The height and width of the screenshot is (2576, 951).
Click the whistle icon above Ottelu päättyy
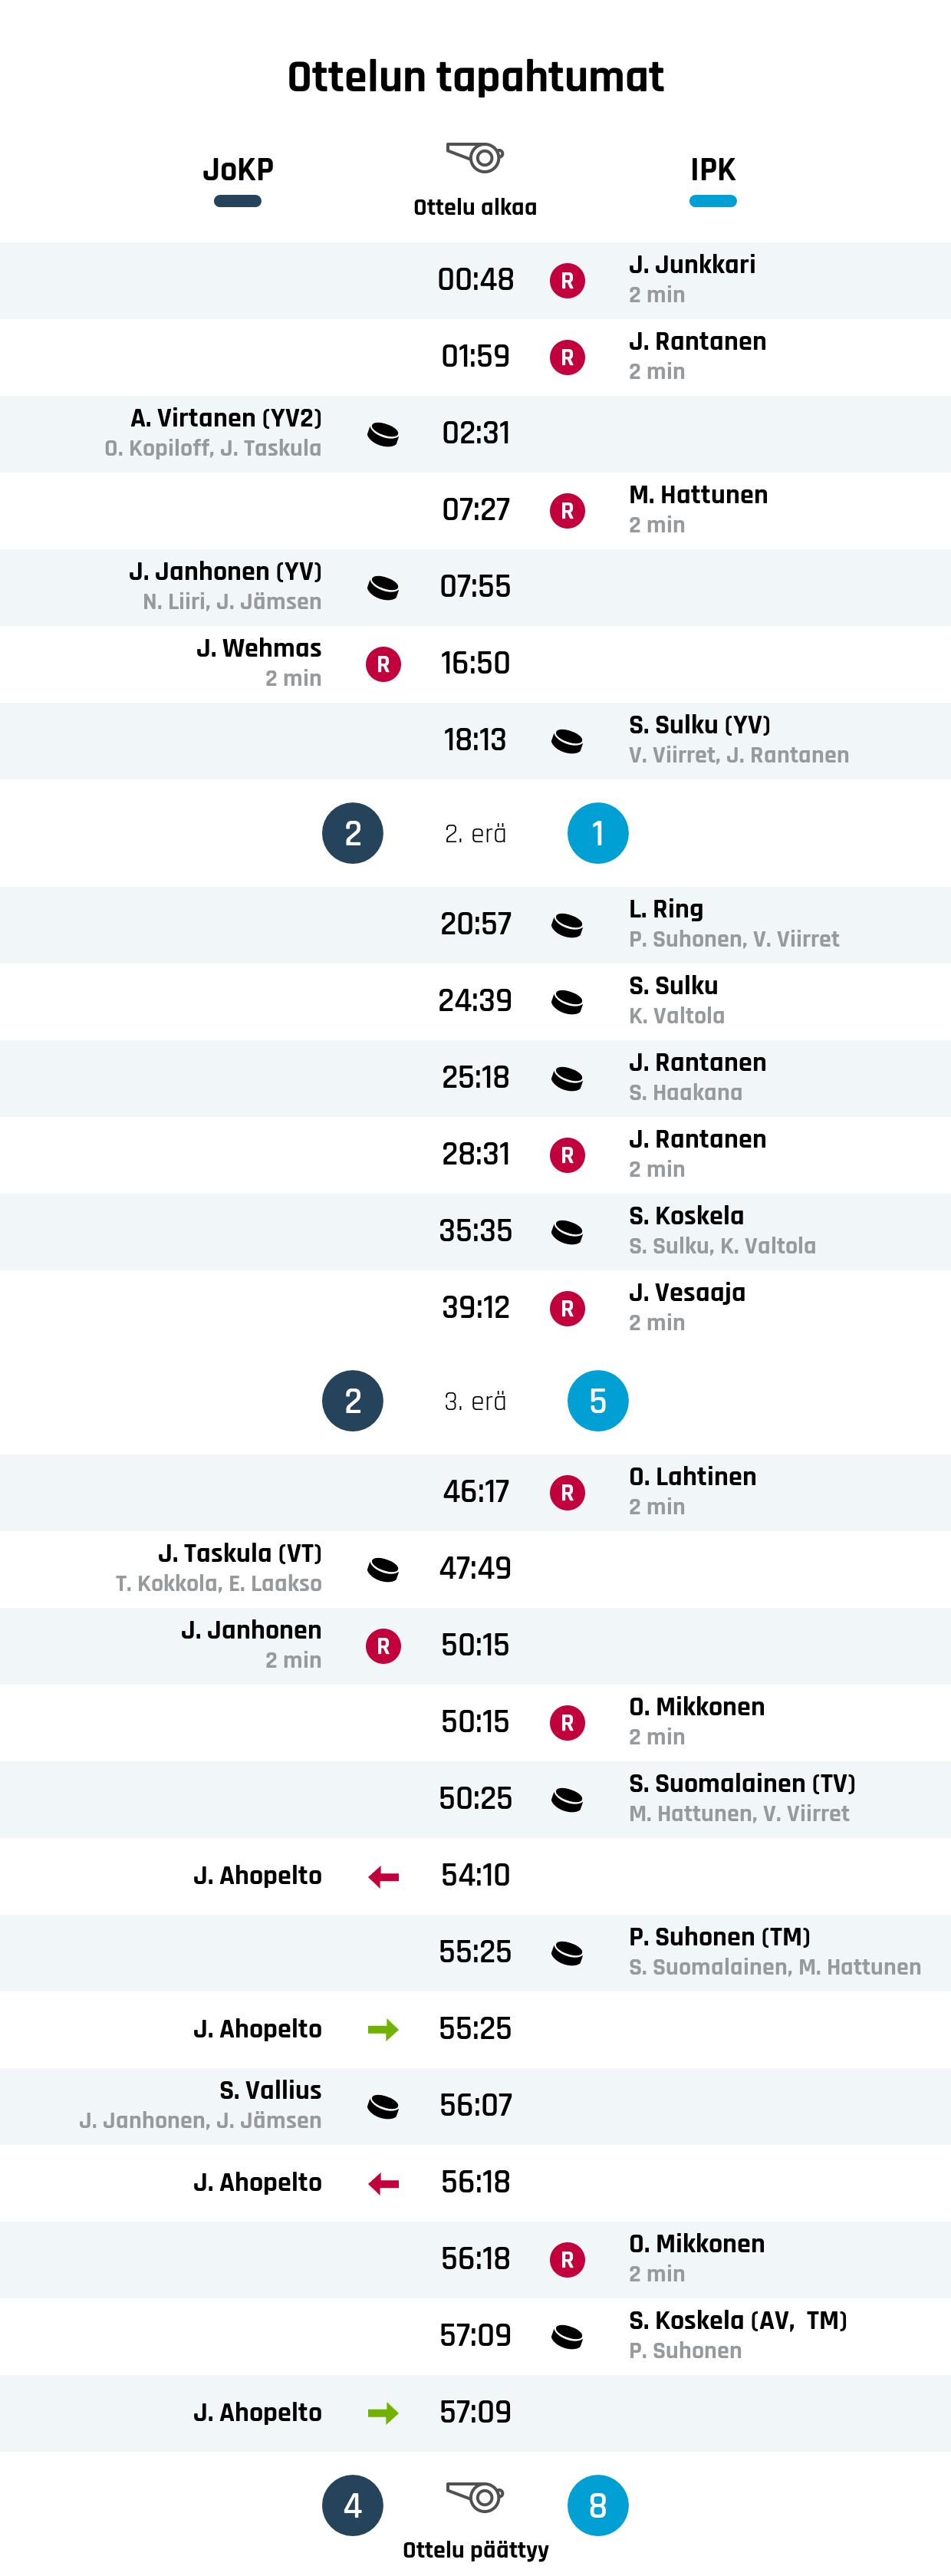pyautogui.click(x=475, y=2496)
